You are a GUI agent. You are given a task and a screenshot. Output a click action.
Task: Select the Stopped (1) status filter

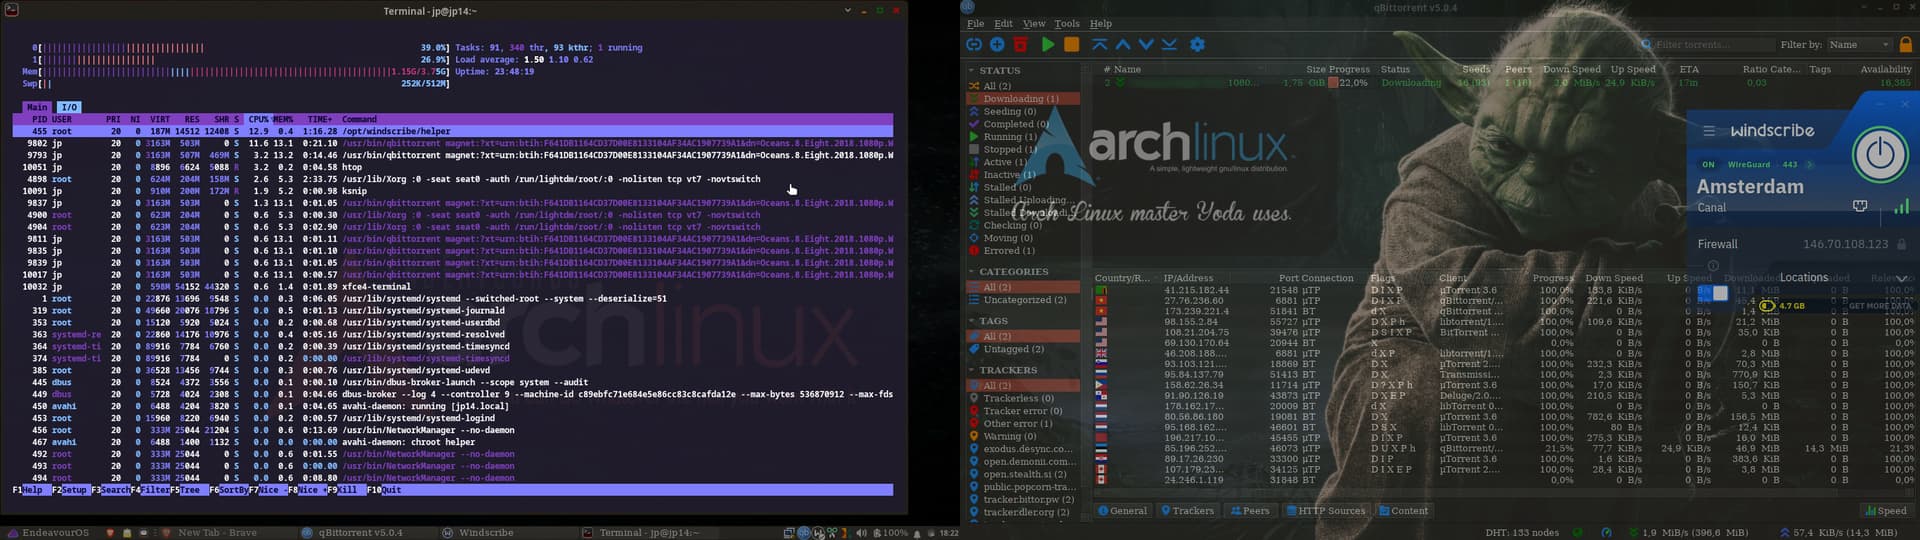[x=1023, y=150]
